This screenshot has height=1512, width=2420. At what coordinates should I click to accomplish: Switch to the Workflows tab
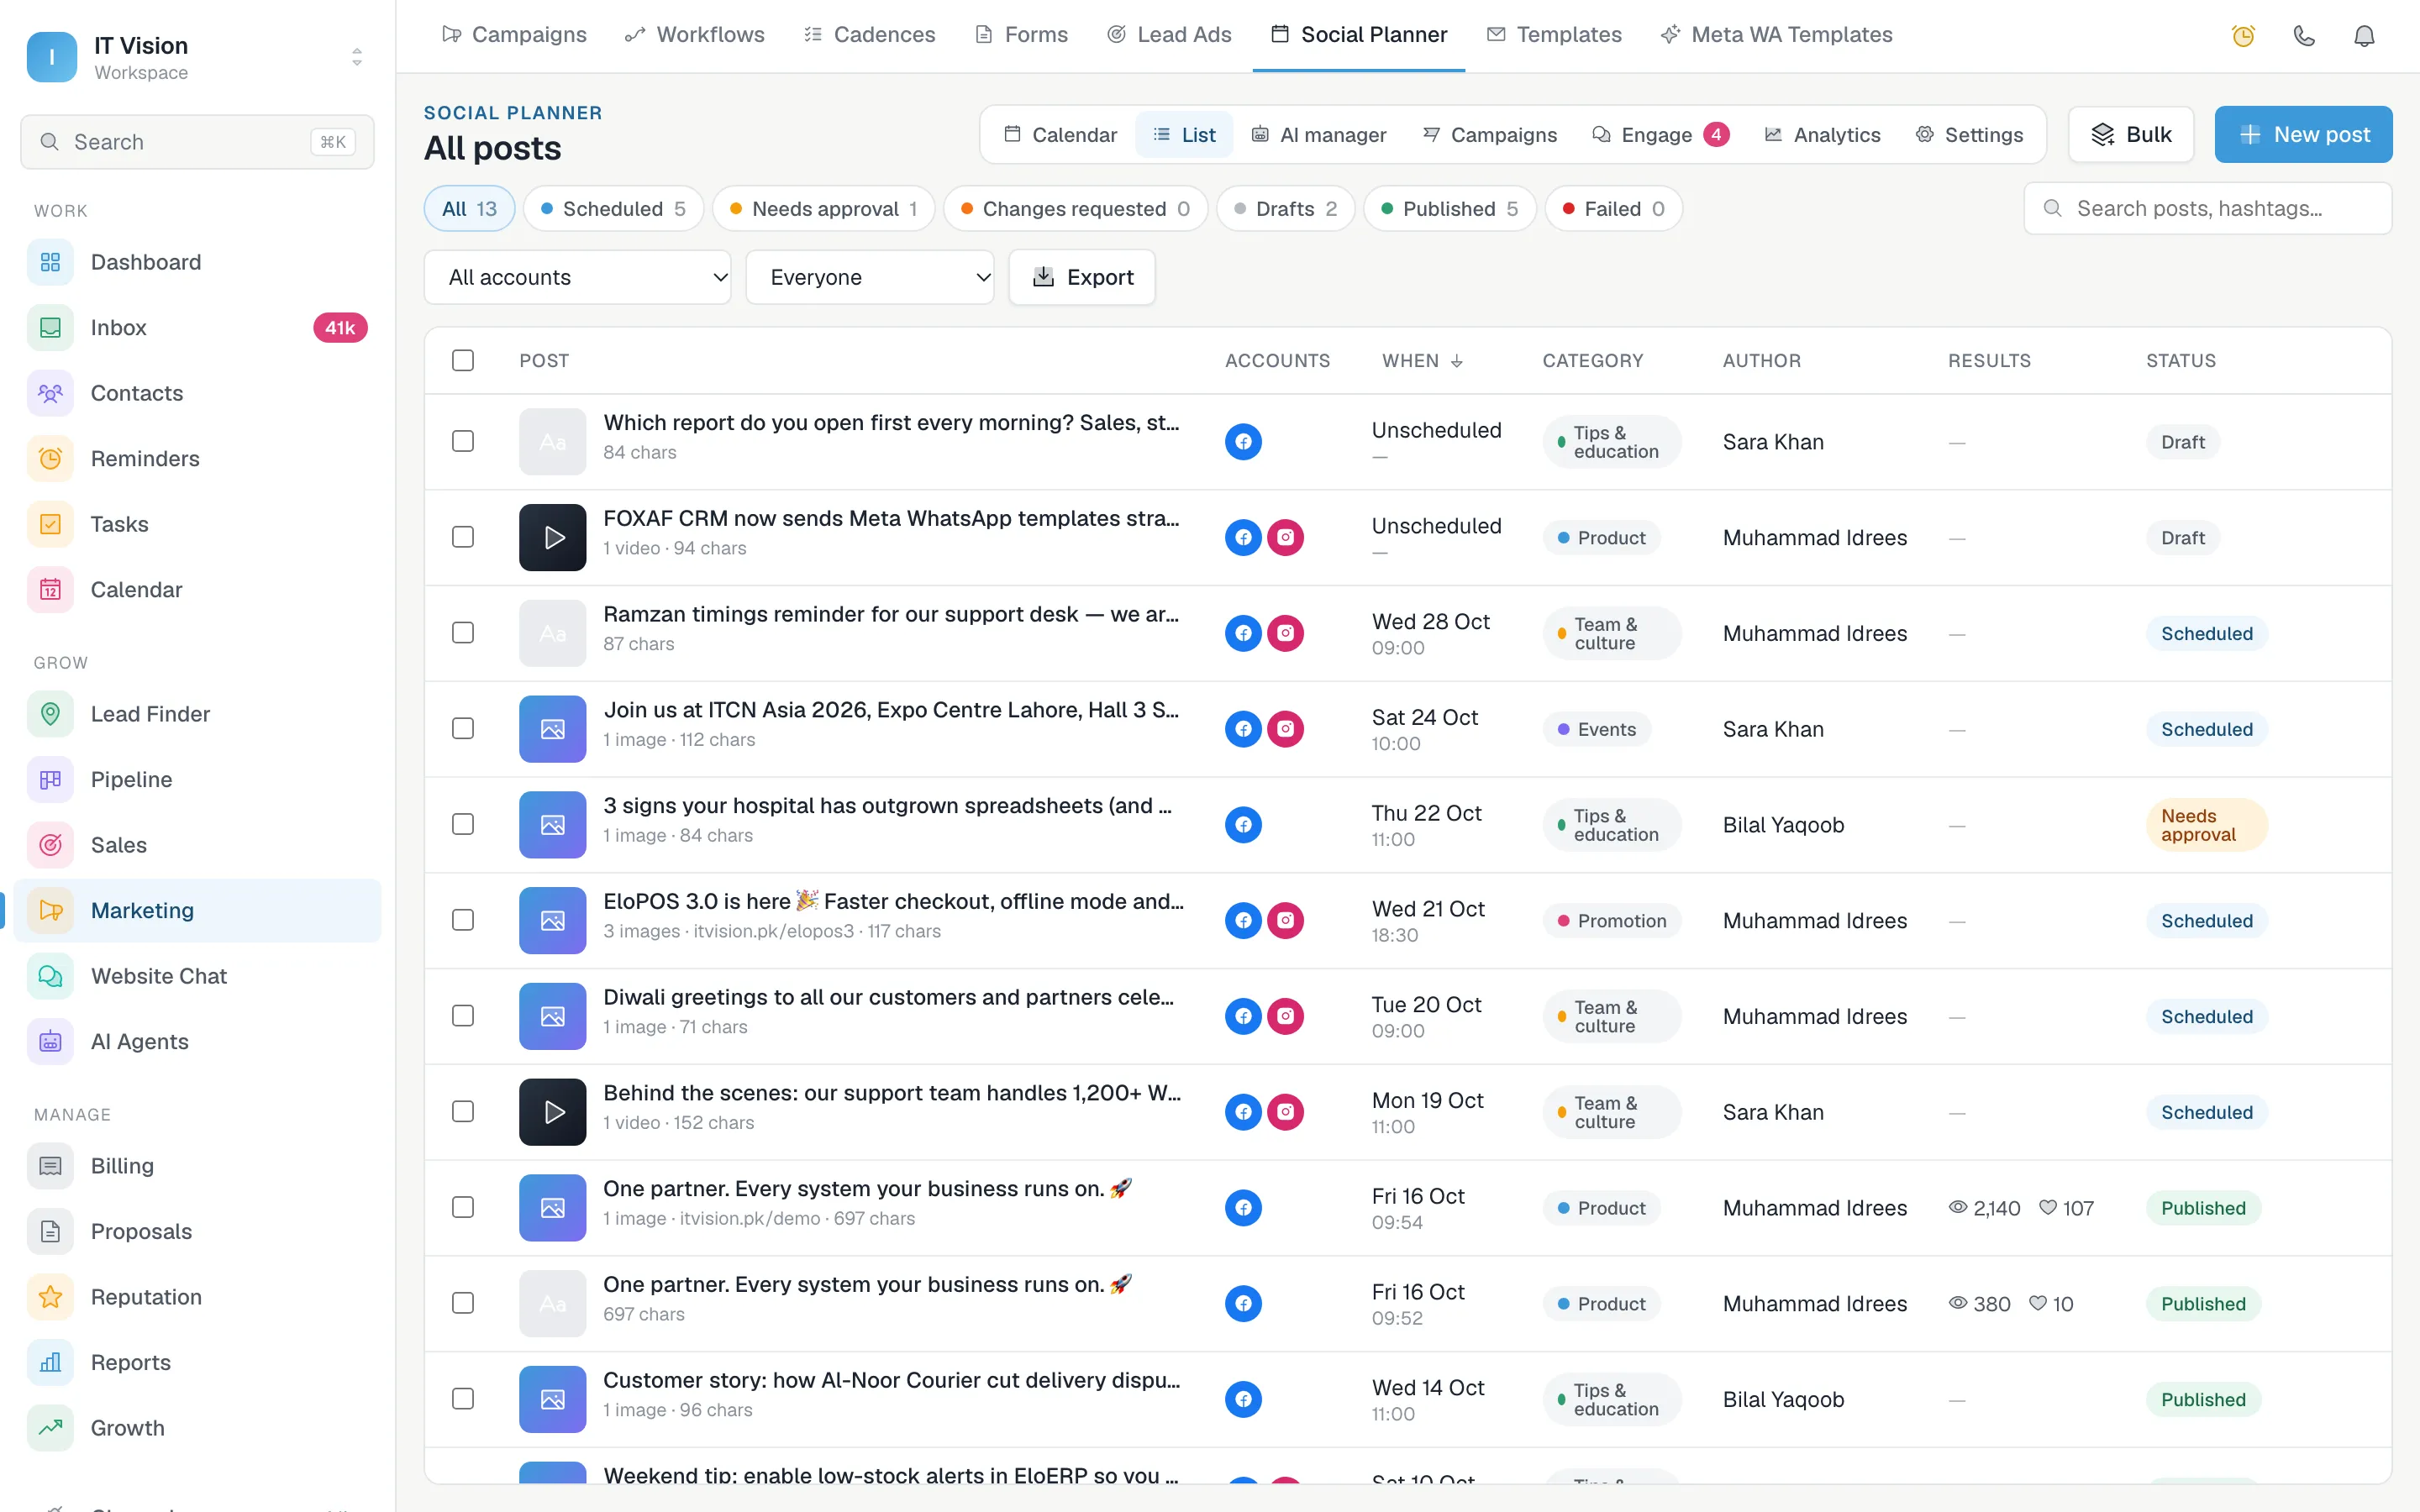694,35
